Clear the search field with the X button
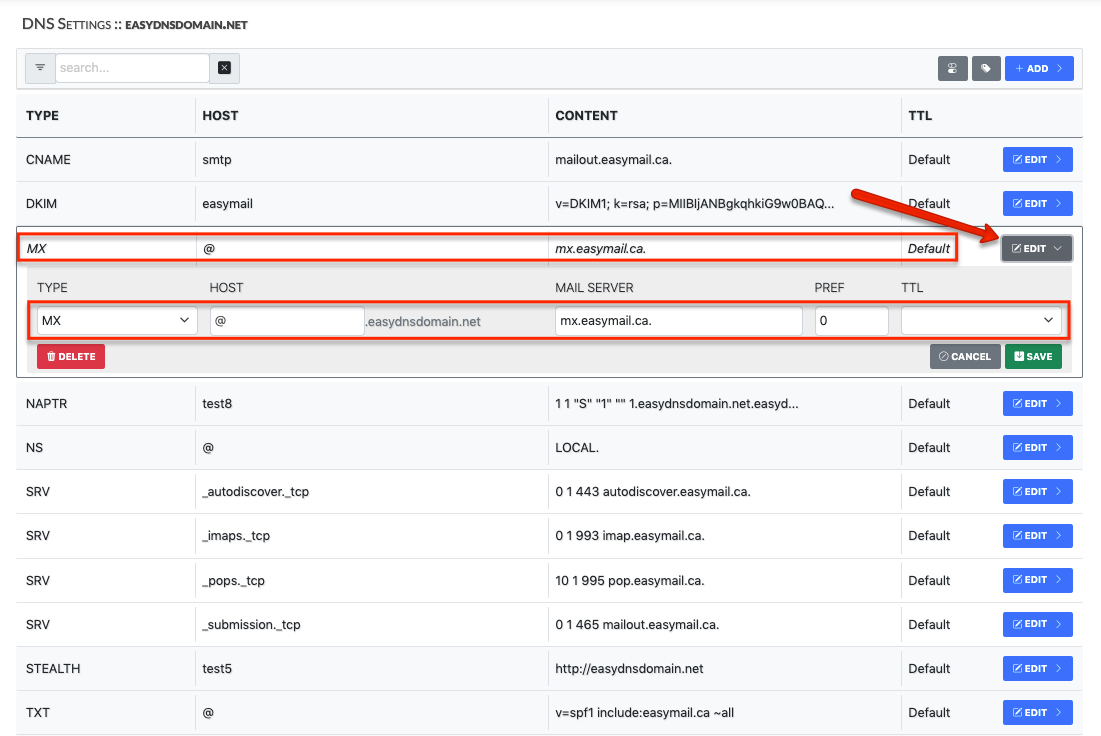The image size is (1101, 736). point(225,68)
